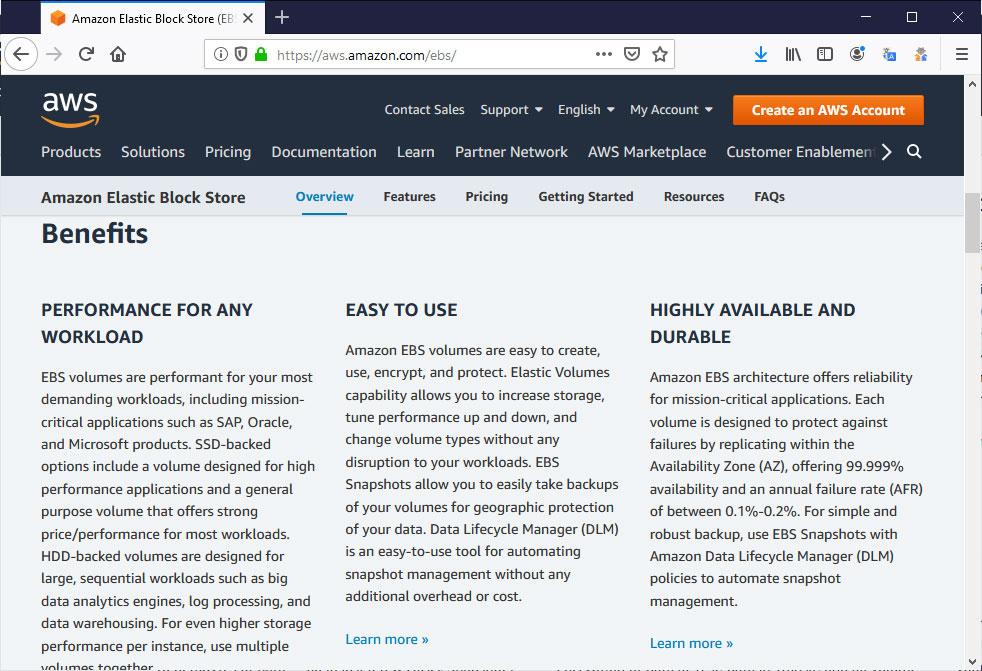The image size is (982, 671).
Task: Click the Easy to Use heading
Action: click(x=401, y=310)
